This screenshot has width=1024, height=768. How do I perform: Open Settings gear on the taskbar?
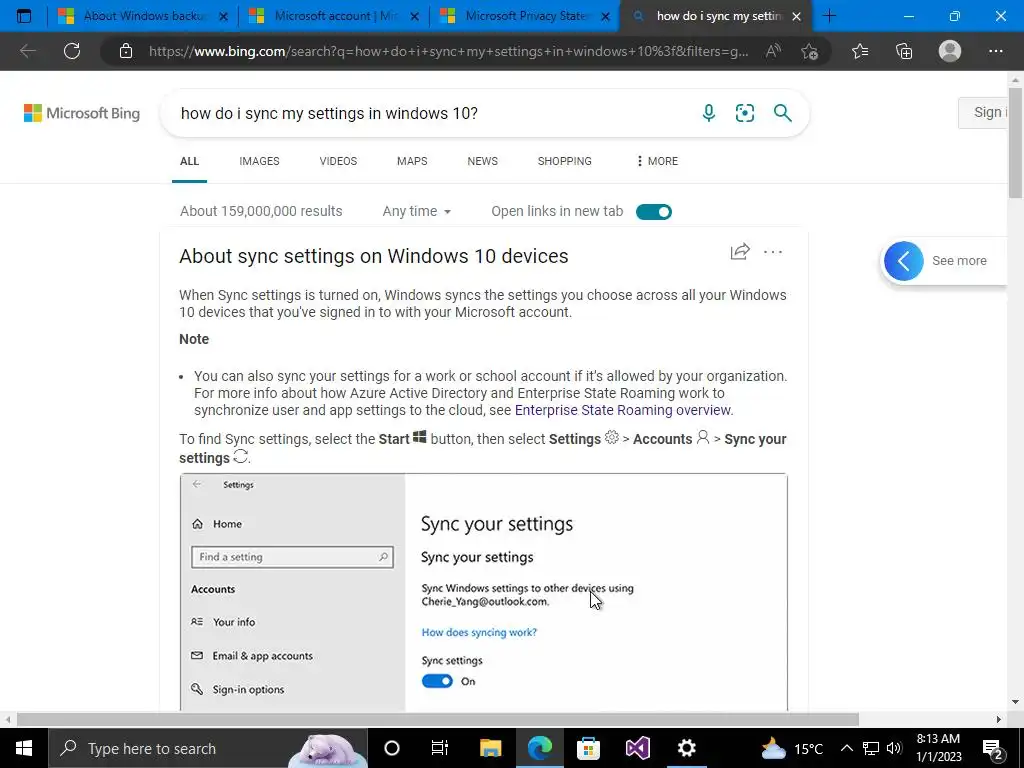(686, 748)
